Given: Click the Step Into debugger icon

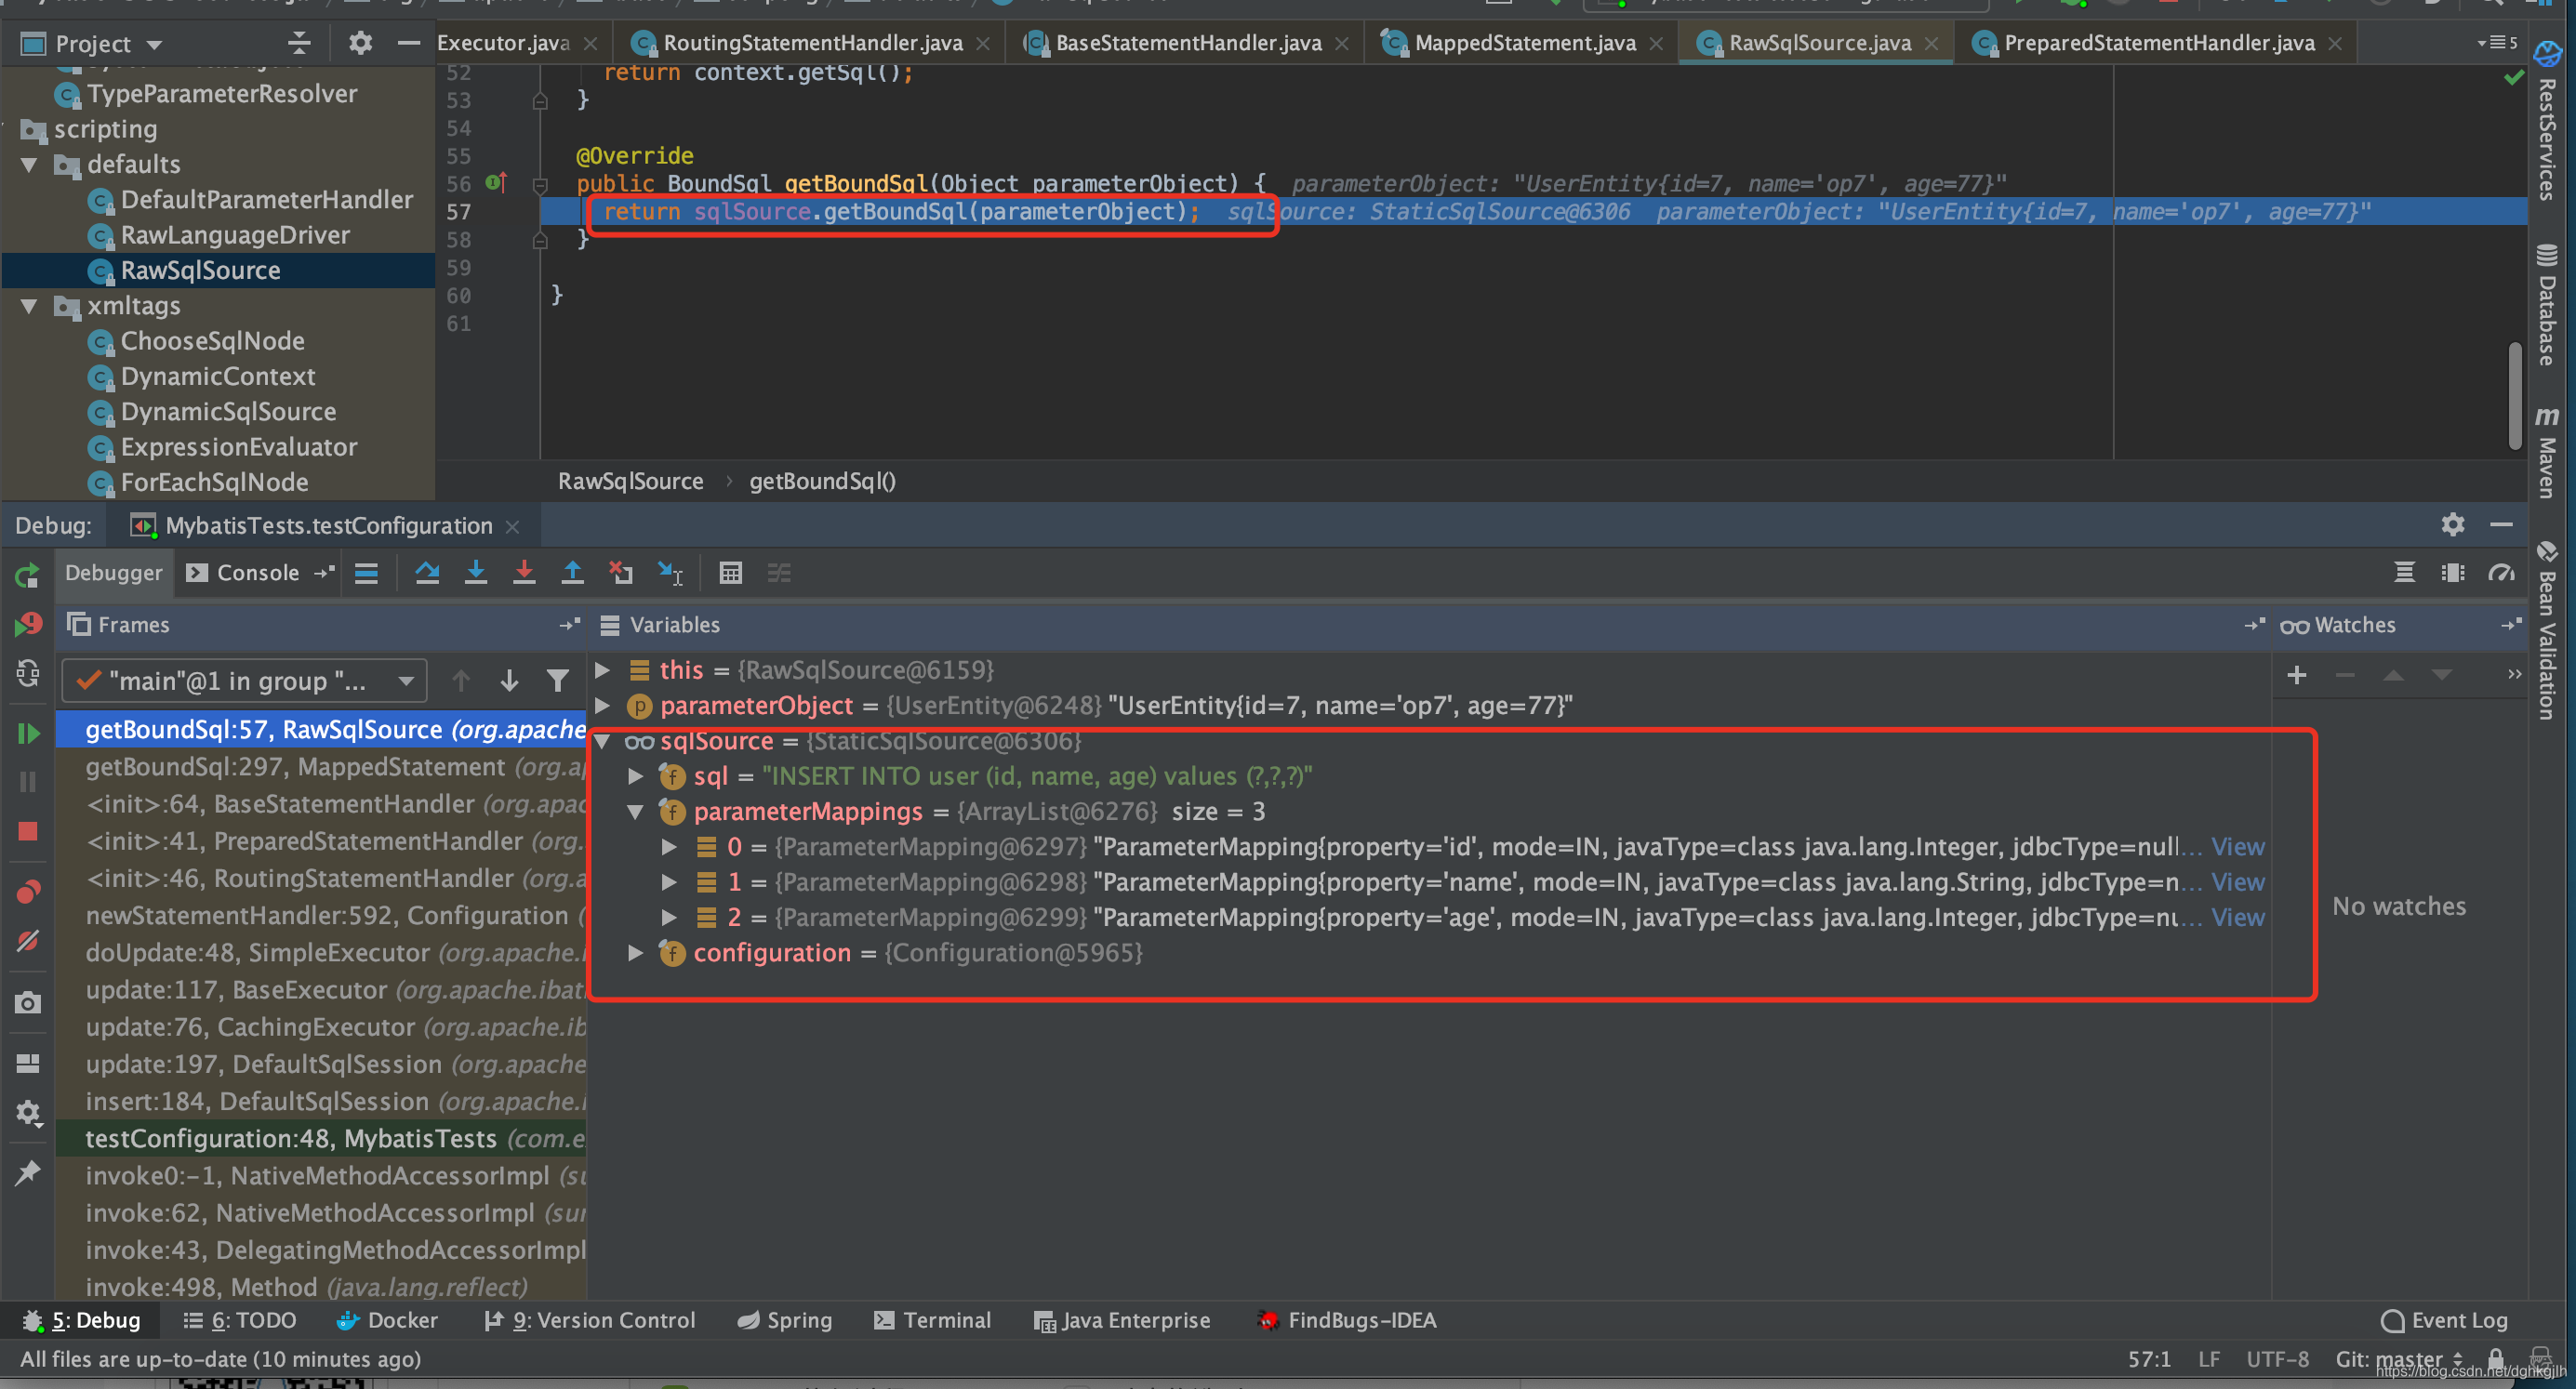Looking at the screenshot, I should (476, 573).
